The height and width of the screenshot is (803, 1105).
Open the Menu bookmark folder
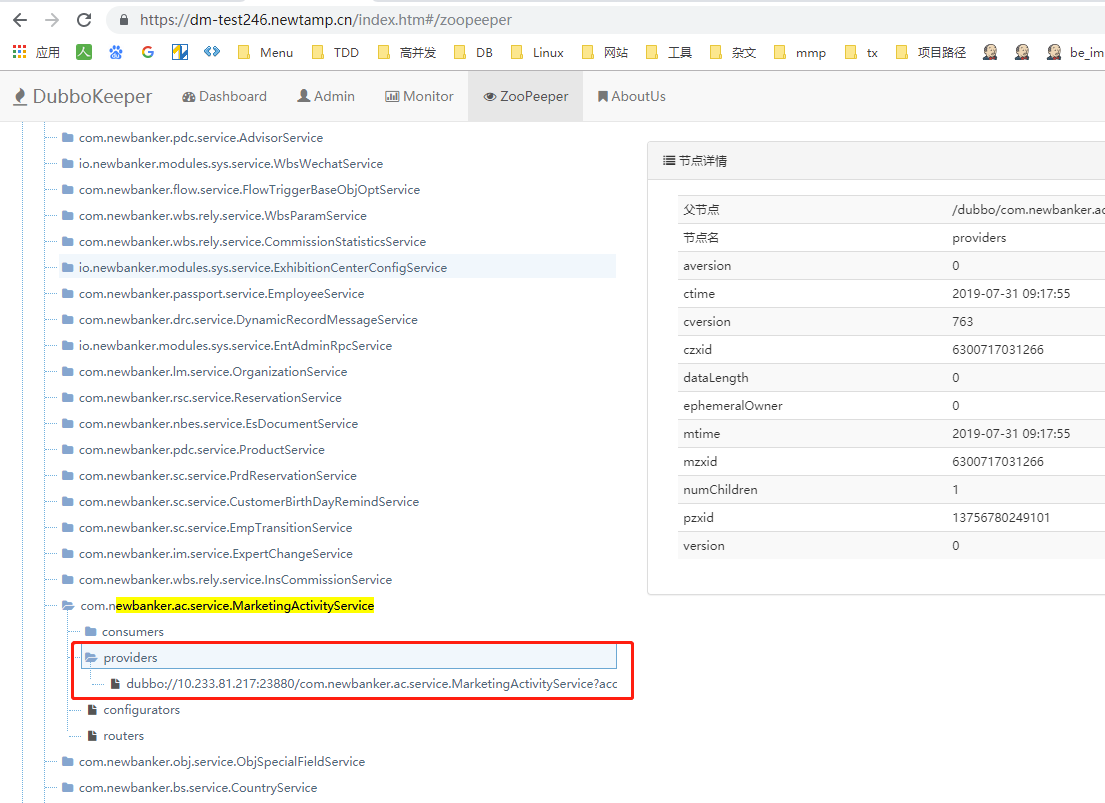pyautogui.click(x=266, y=52)
